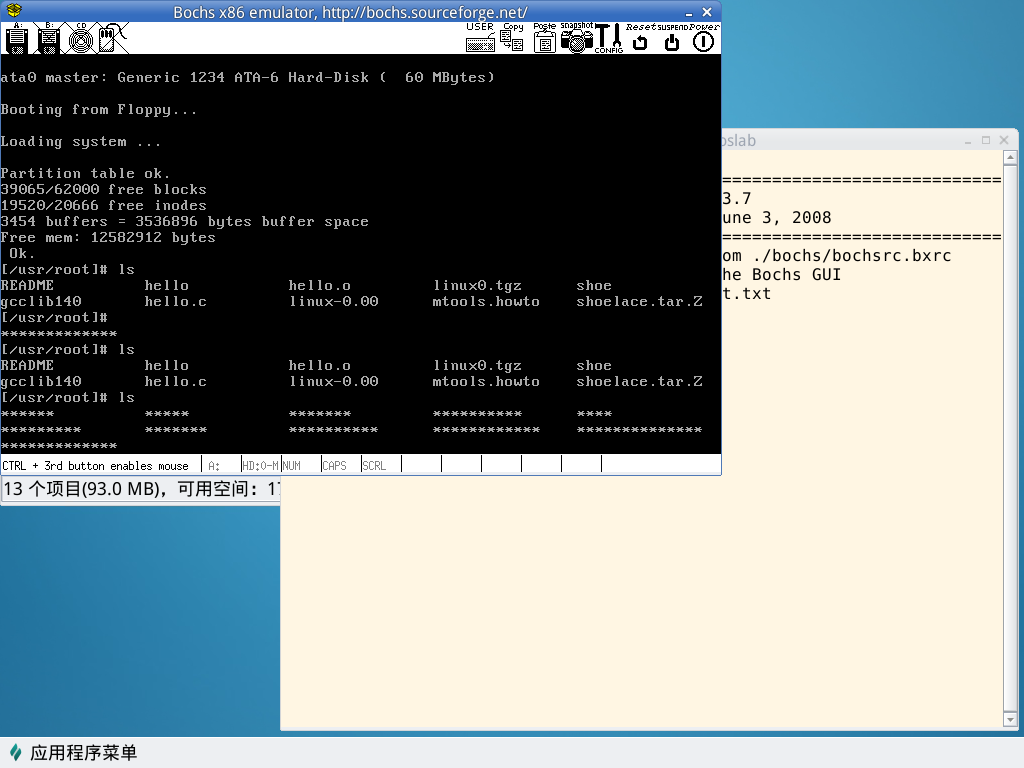Open the CONFIG tools icon
Viewport: 1024px width, 768px height.
pos(608,39)
